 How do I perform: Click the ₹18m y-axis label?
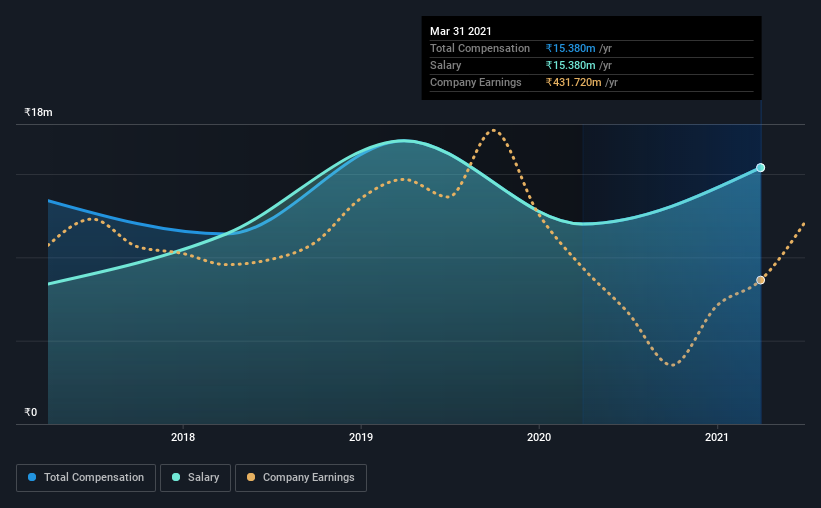pyautogui.click(x=38, y=112)
